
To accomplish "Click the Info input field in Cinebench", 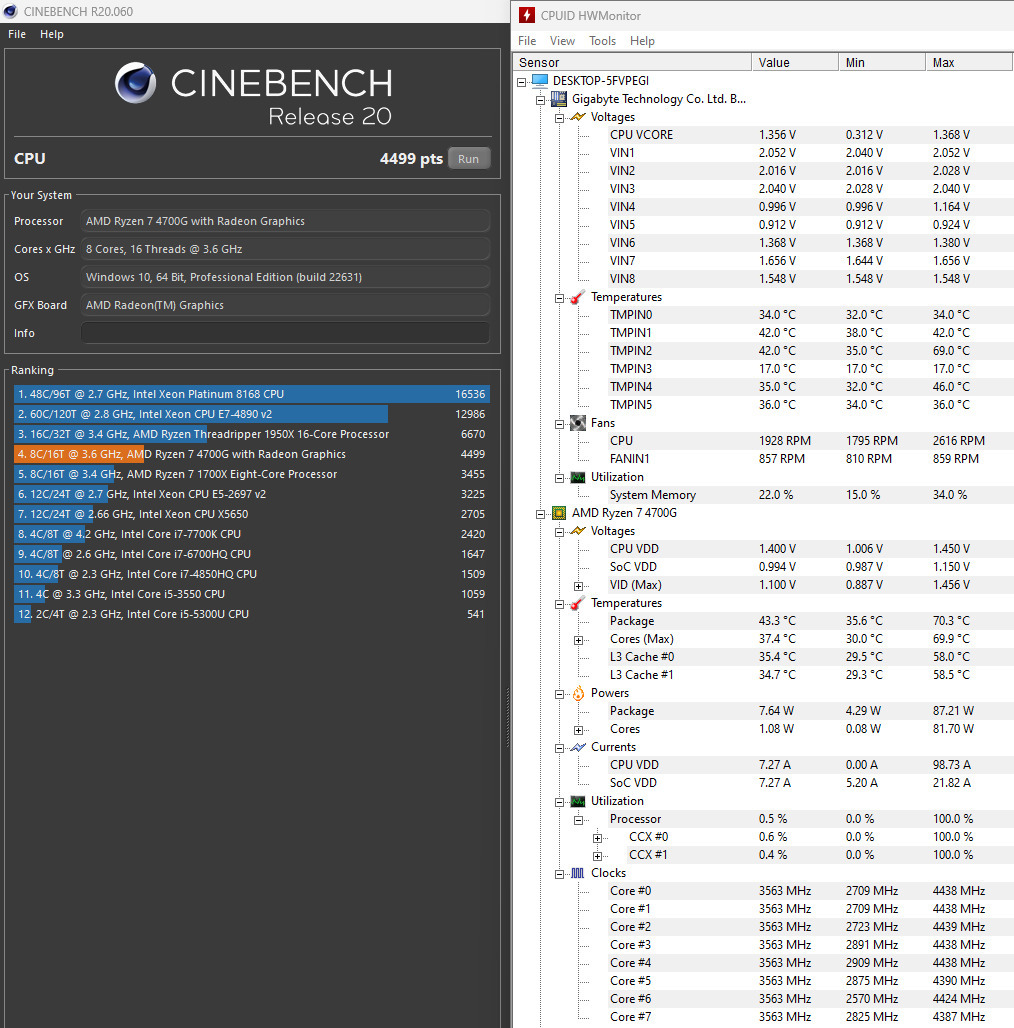I will point(285,333).
